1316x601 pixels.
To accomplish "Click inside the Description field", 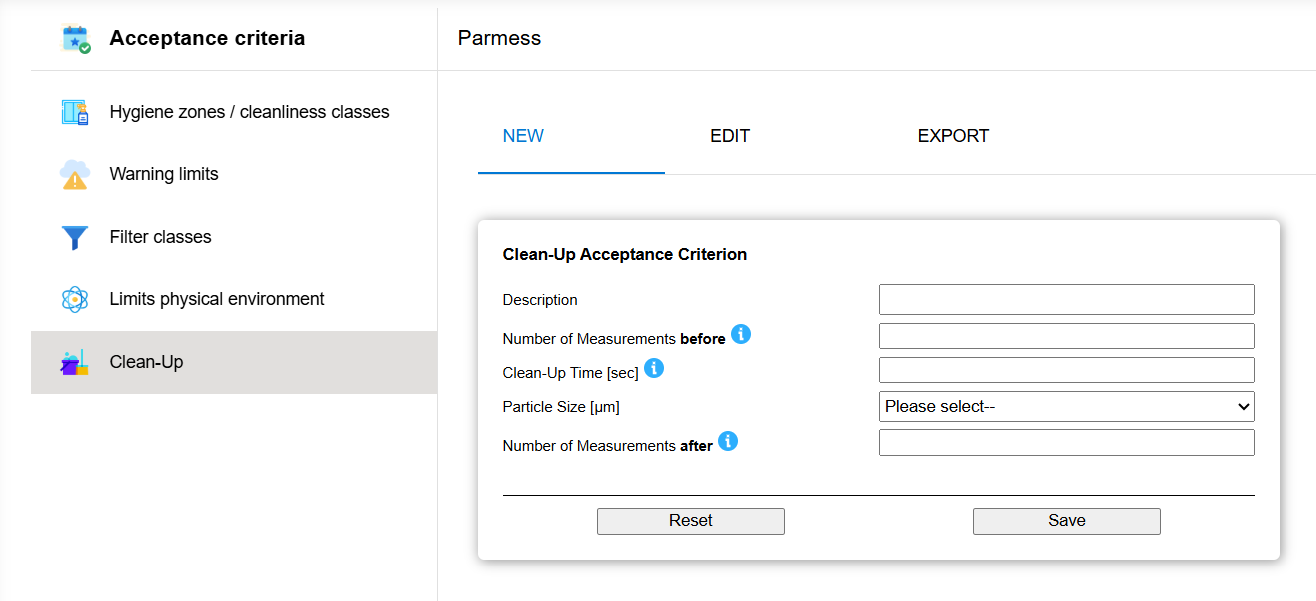I will tap(1066, 299).
